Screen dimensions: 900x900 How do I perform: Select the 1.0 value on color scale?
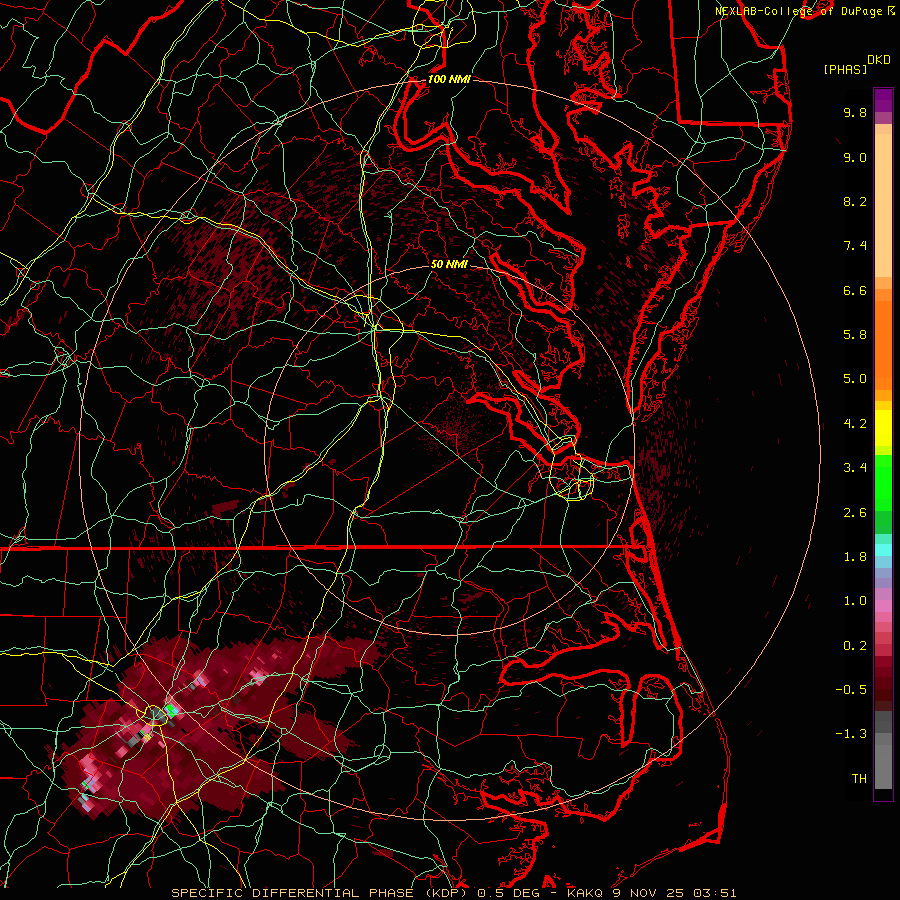[855, 601]
